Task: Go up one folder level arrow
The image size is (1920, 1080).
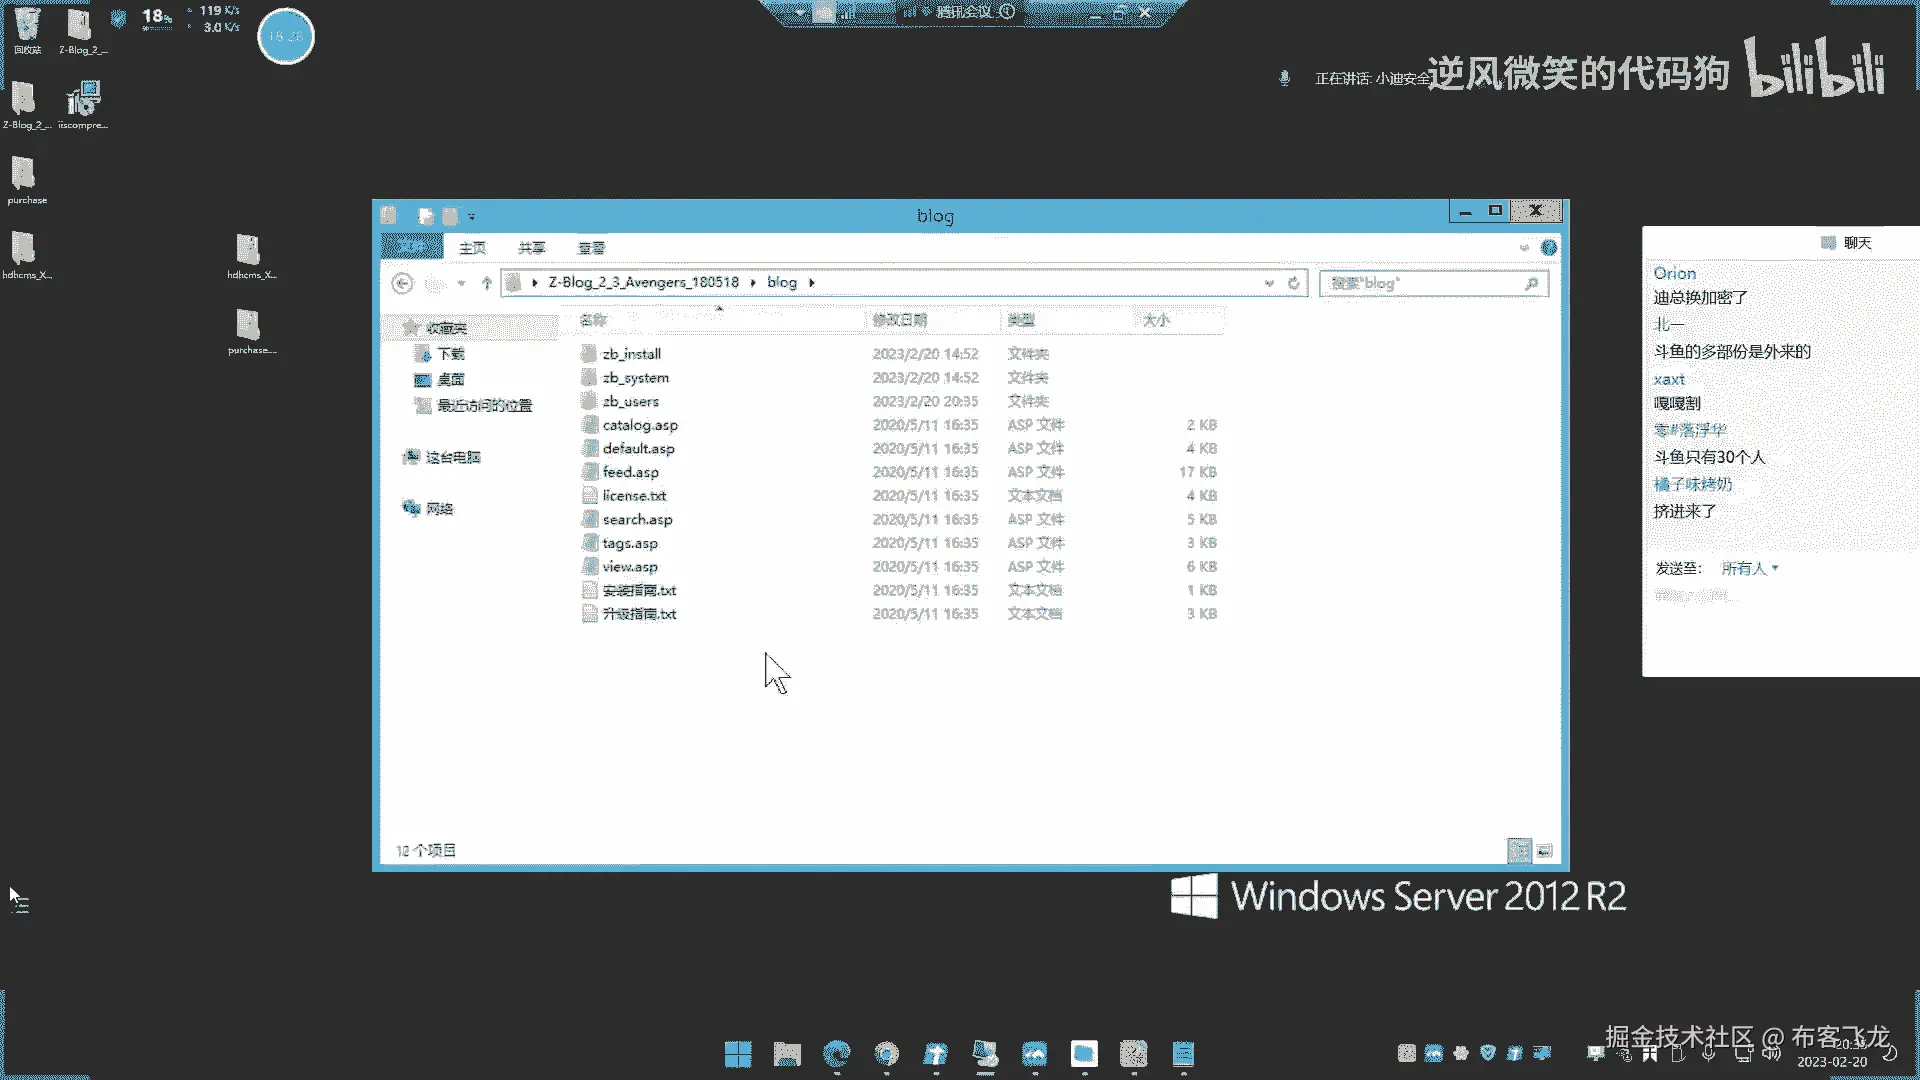Action: (x=487, y=283)
